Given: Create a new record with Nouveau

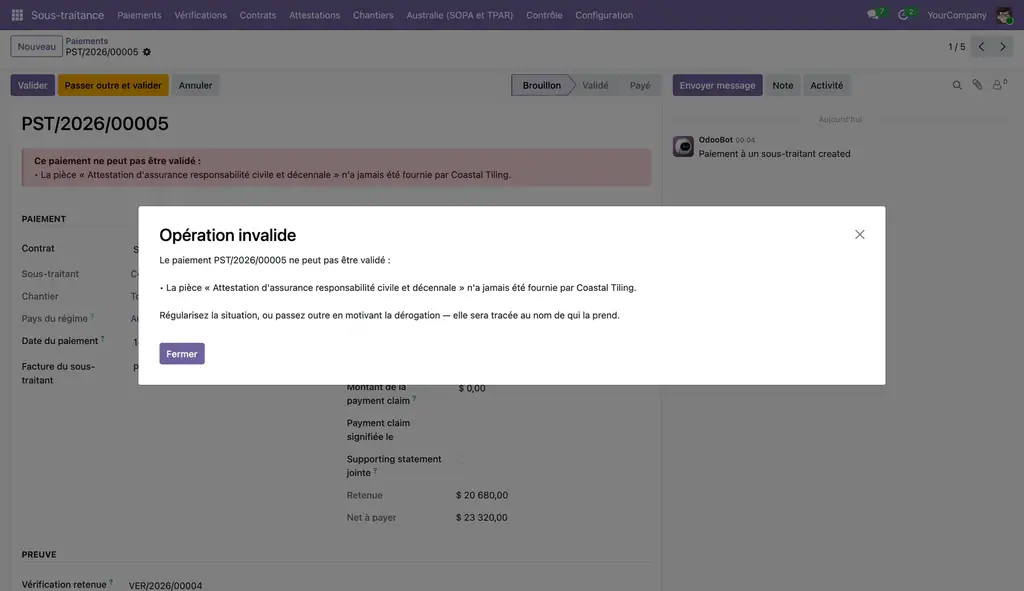Looking at the screenshot, I should (x=37, y=47).
